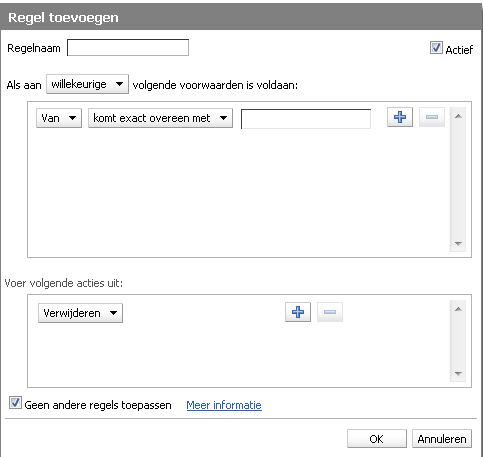
Task: Open the Verwijderen action dropdown
Action: click(x=80, y=313)
